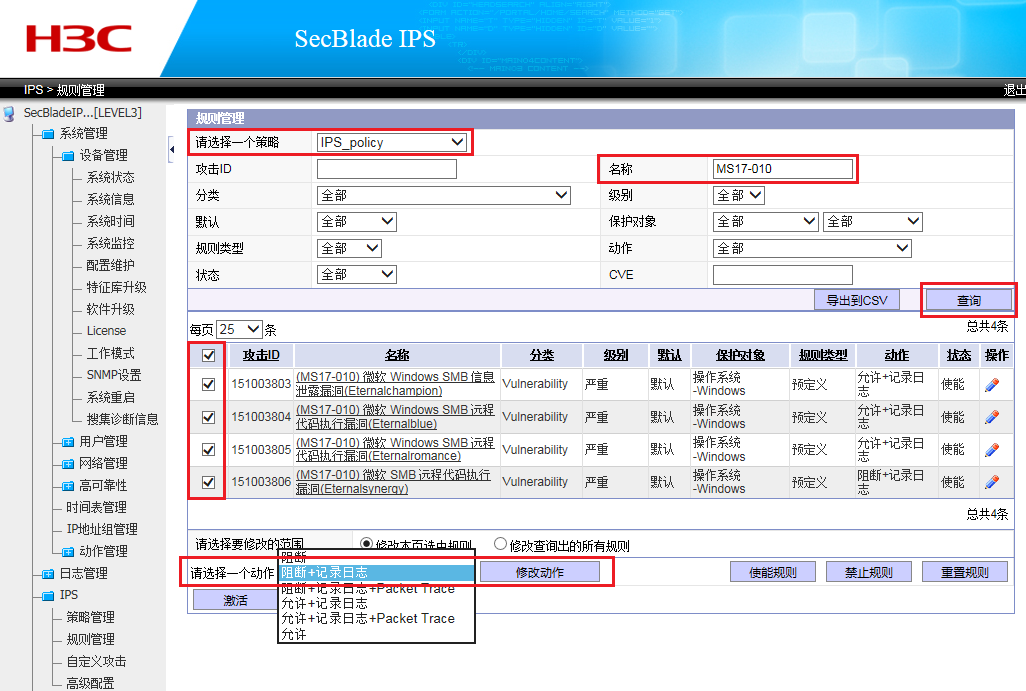Click the 修改动作 button
The height and width of the screenshot is (691, 1026).
point(540,573)
